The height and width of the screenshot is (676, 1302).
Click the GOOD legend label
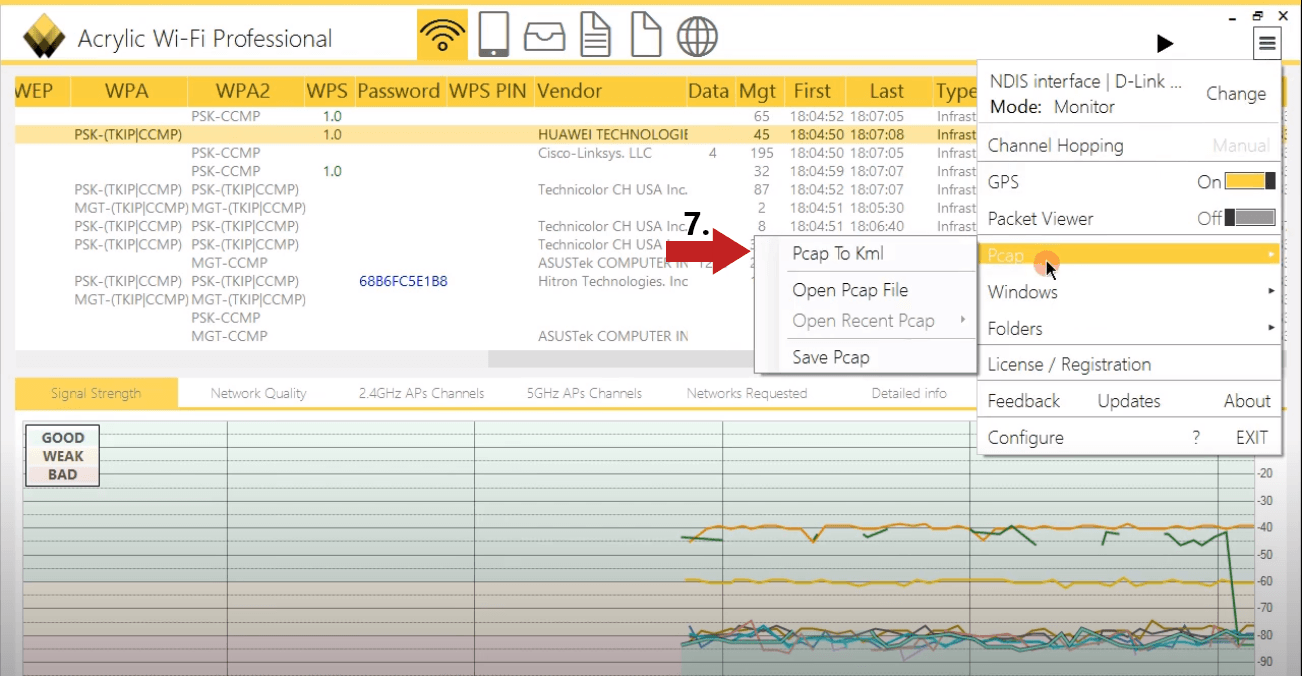point(62,437)
